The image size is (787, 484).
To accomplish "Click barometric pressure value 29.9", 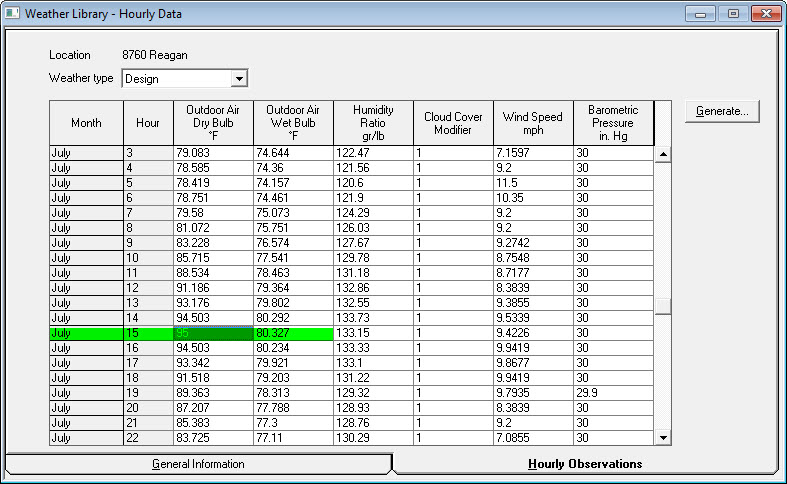I will 613,393.
